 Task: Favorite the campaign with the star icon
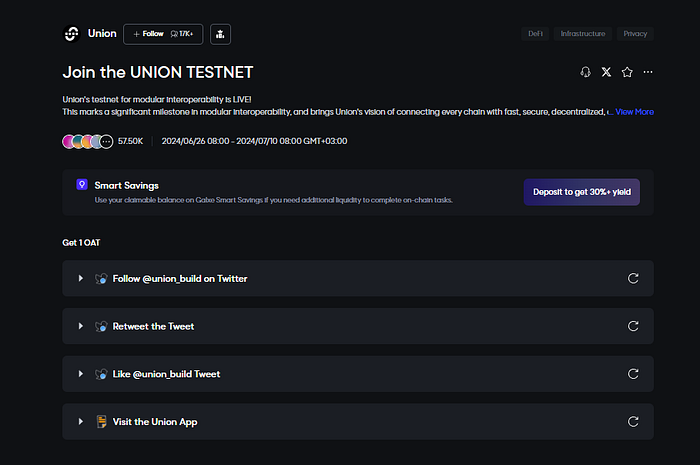[627, 72]
